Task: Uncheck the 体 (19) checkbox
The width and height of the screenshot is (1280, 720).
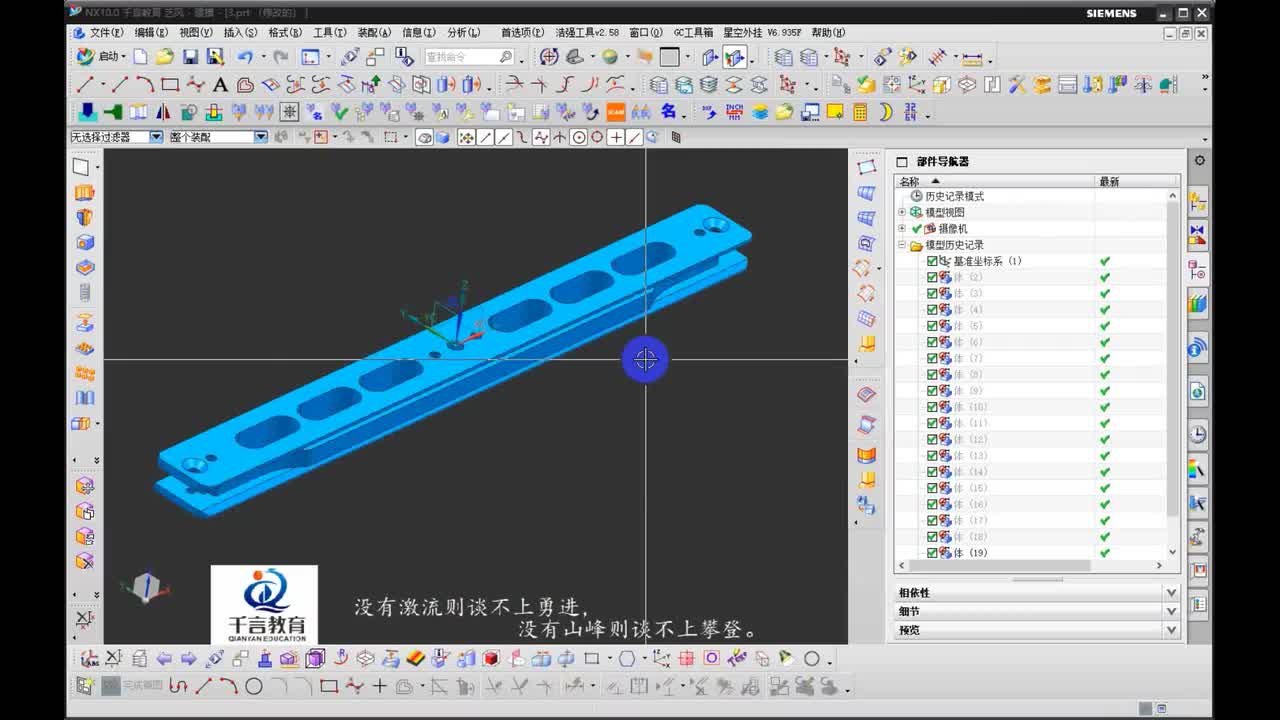Action: (932, 553)
